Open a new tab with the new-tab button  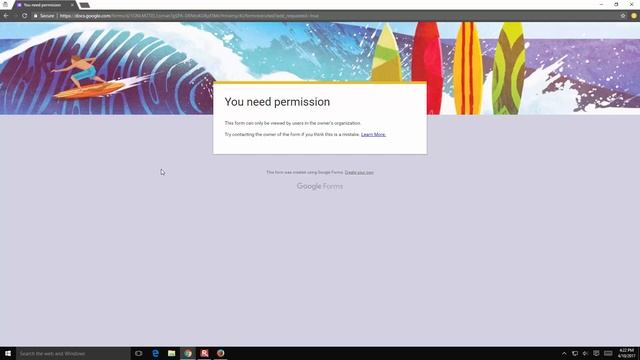click(x=84, y=5)
